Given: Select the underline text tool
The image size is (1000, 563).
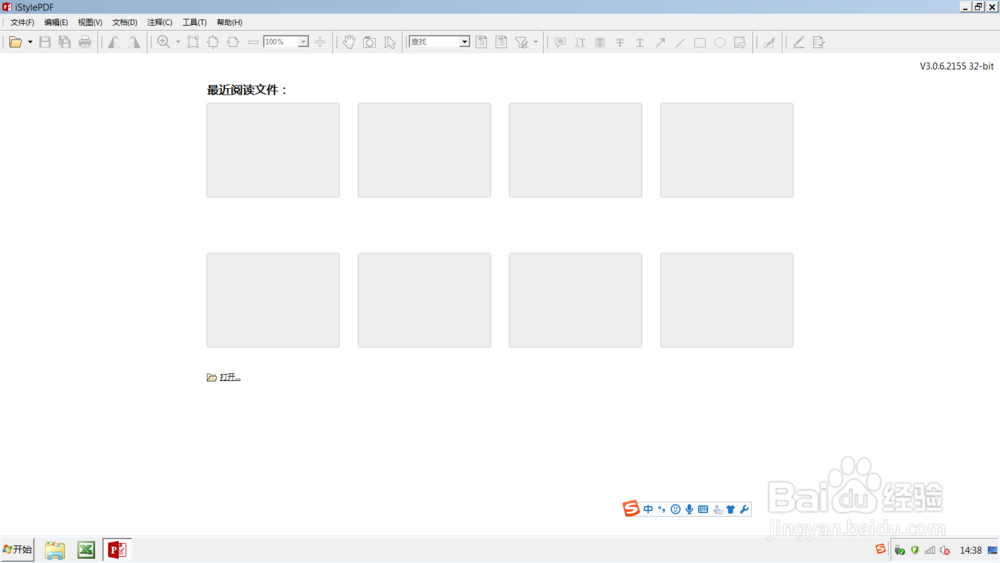Looking at the screenshot, I should tap(640, 42).
